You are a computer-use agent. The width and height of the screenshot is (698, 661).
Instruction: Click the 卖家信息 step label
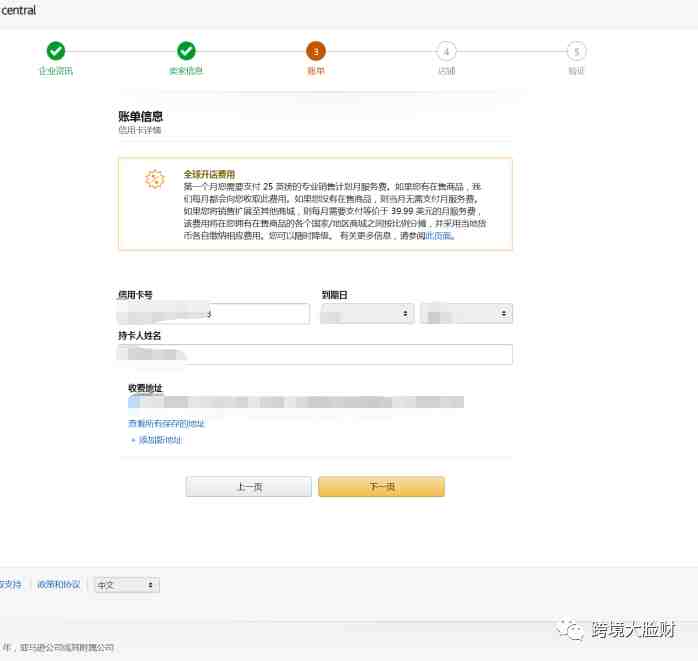tap(186, 71)
